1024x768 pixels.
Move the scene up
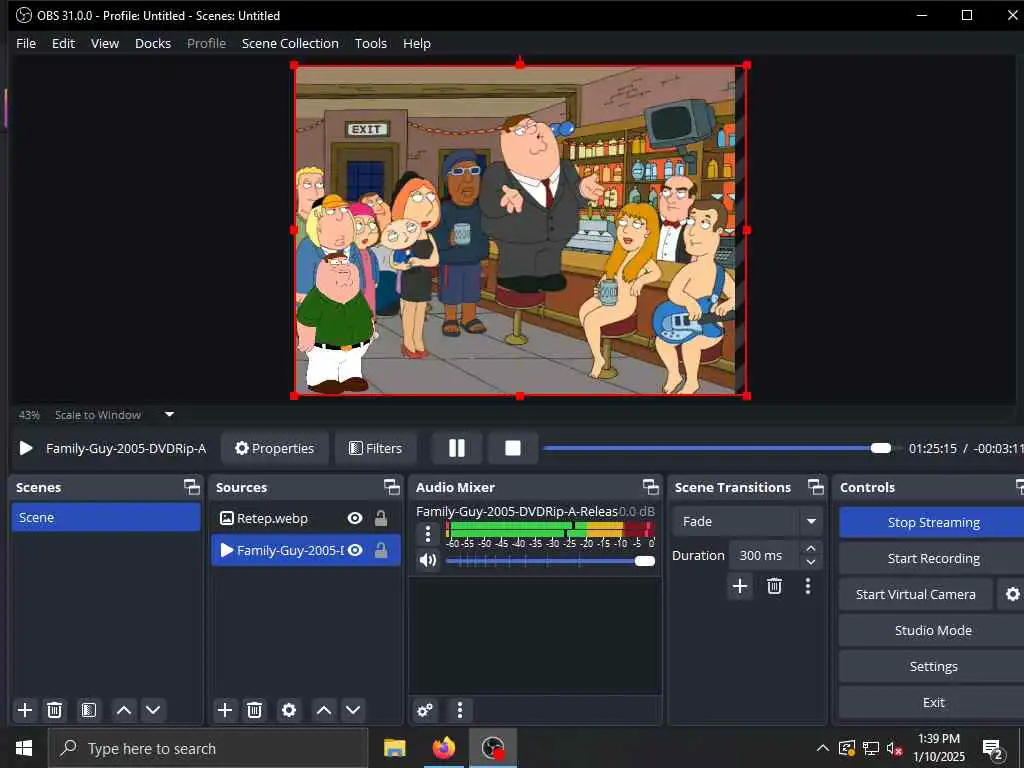click(x=123, y=710)
